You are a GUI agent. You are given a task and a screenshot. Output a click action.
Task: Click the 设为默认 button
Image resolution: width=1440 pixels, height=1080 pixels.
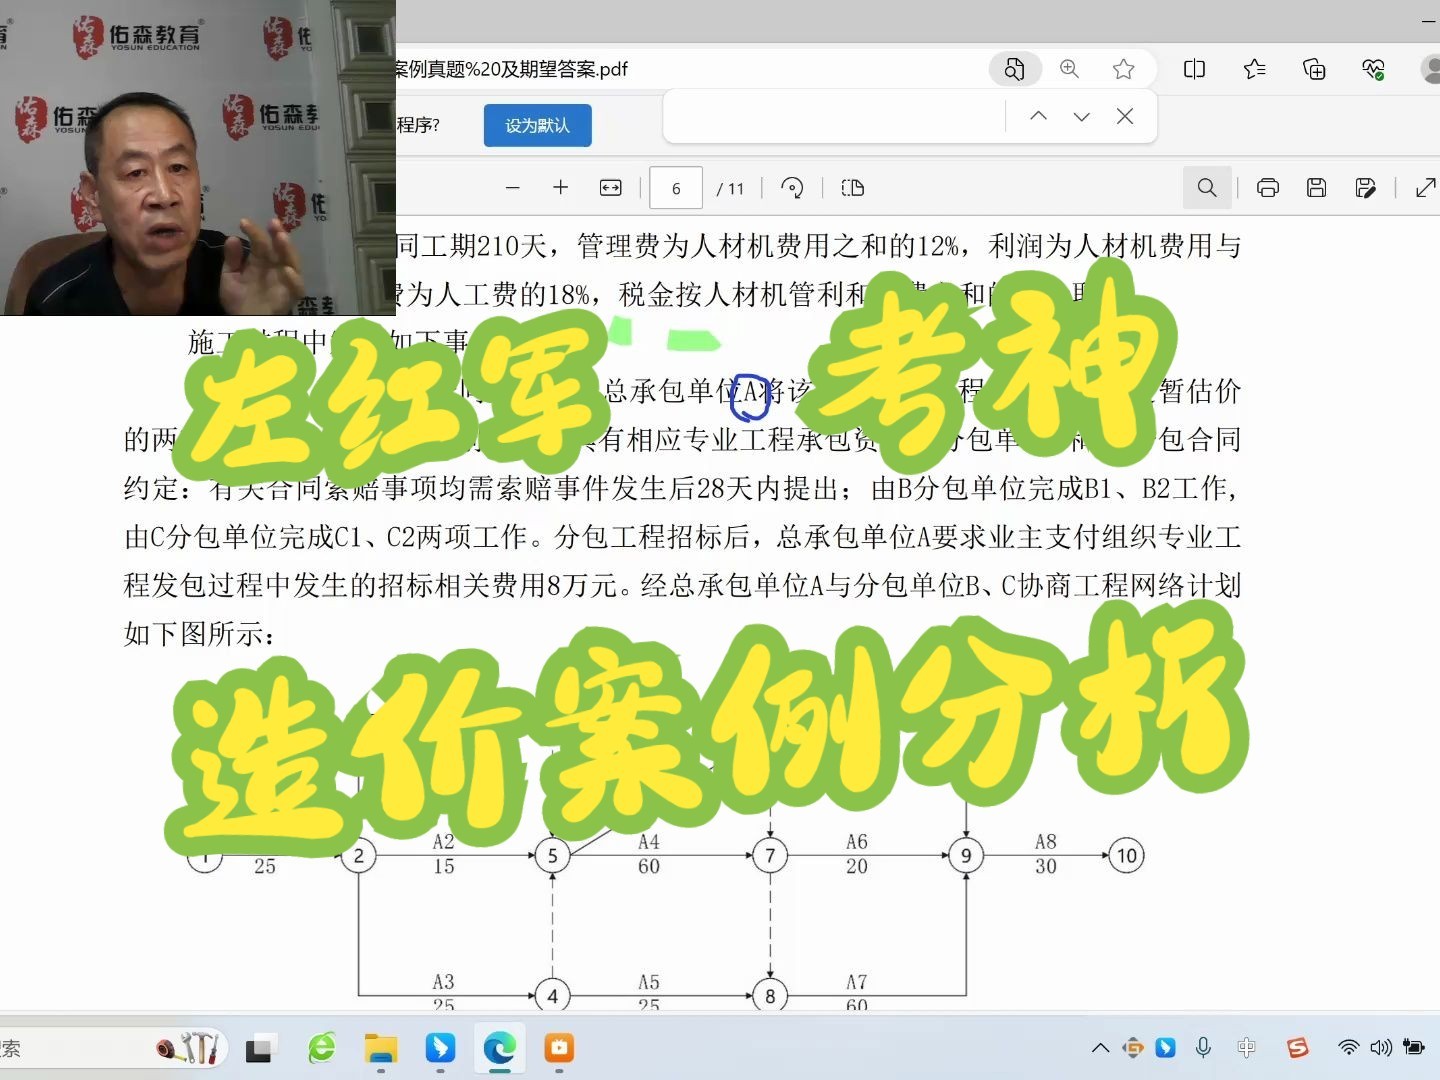pos(538,125)
